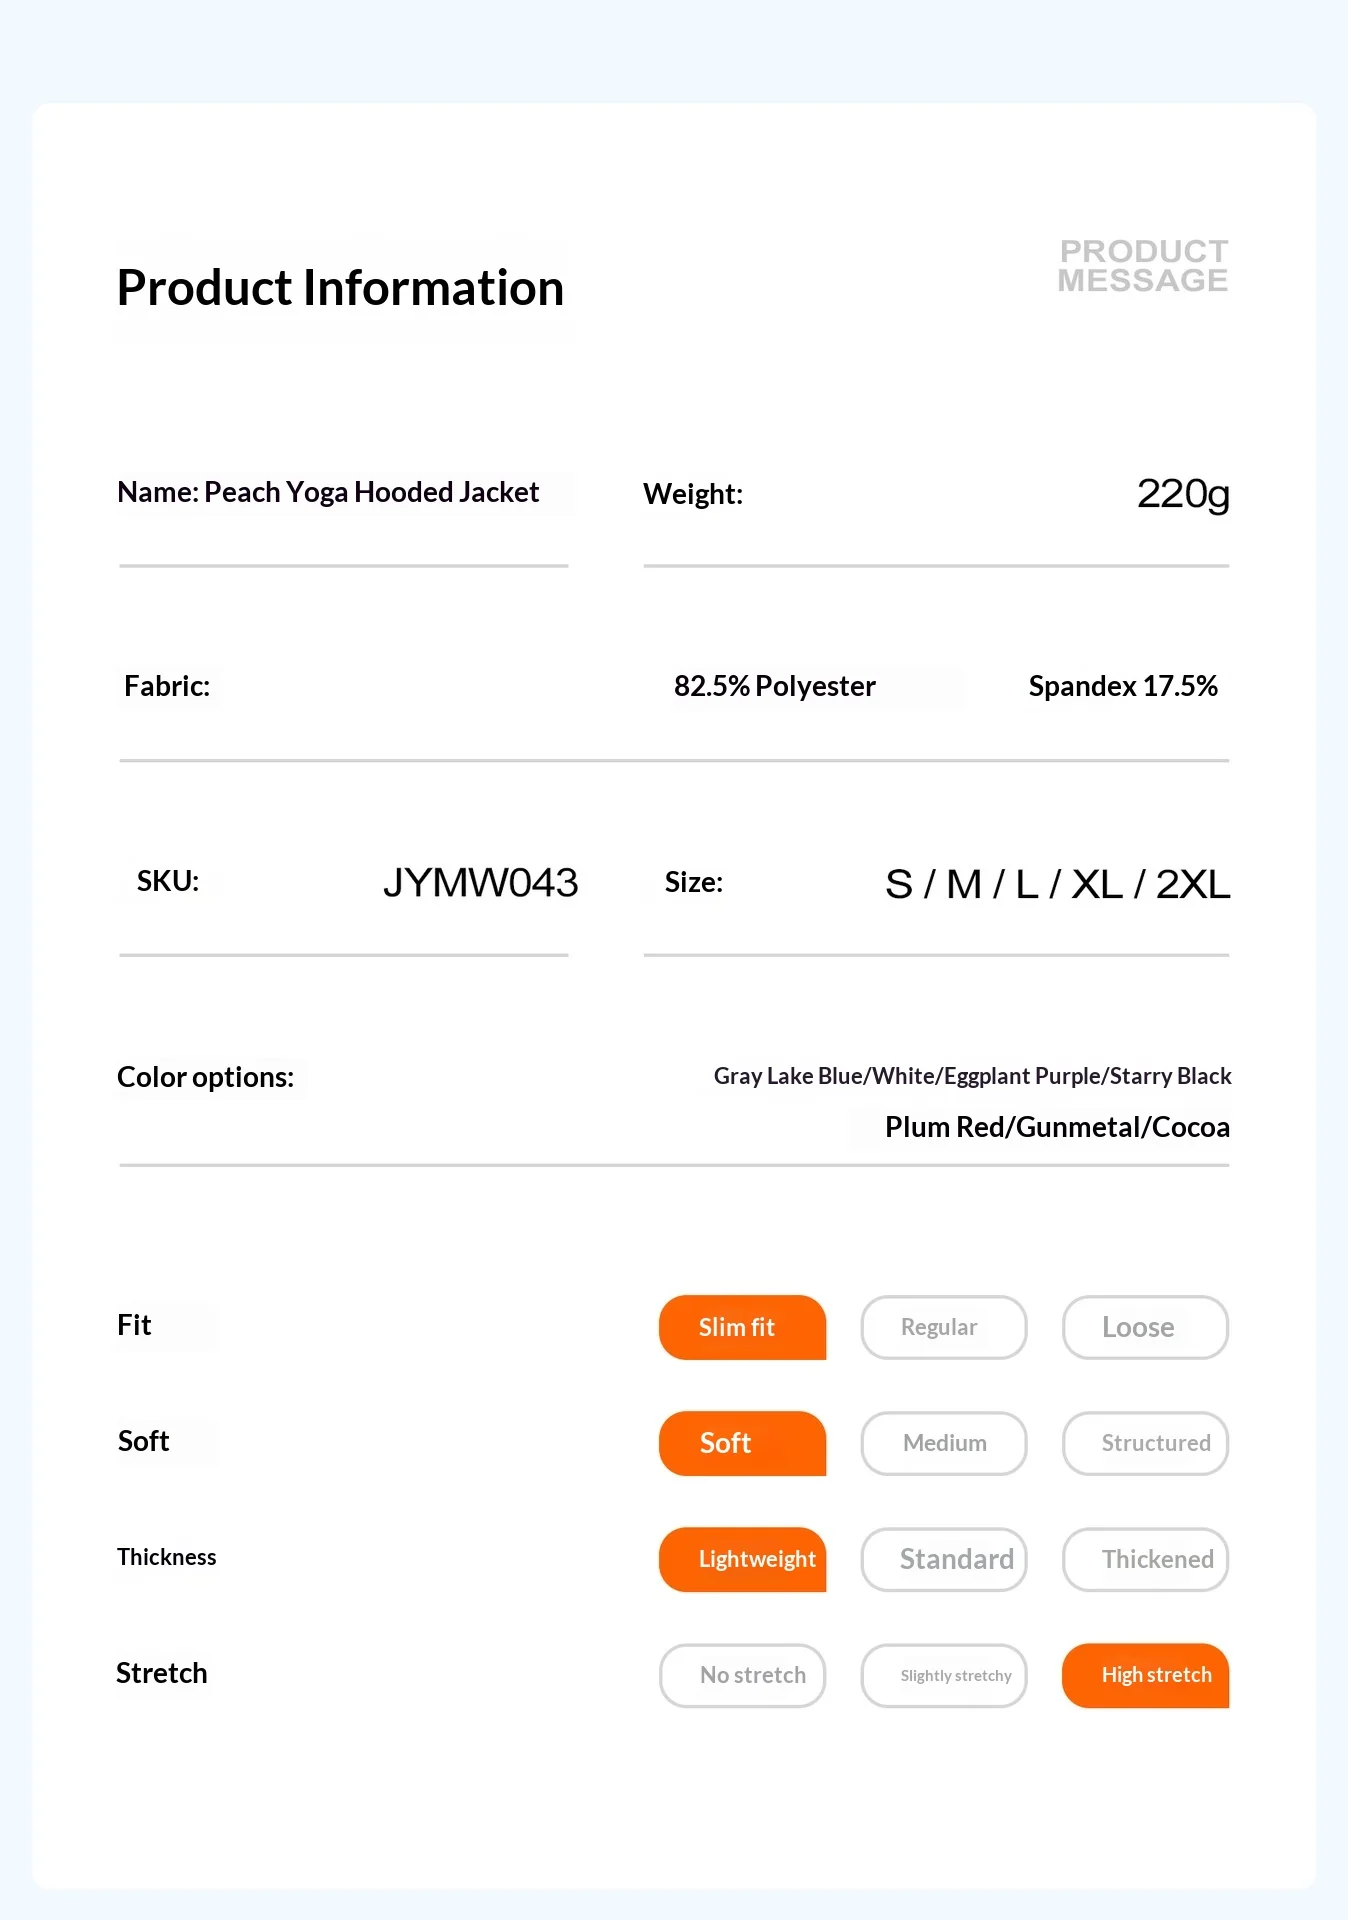Select the Structured option
Image resolution: width=1348 pixels, height=1920 pixels.
coord(1145,1443)
